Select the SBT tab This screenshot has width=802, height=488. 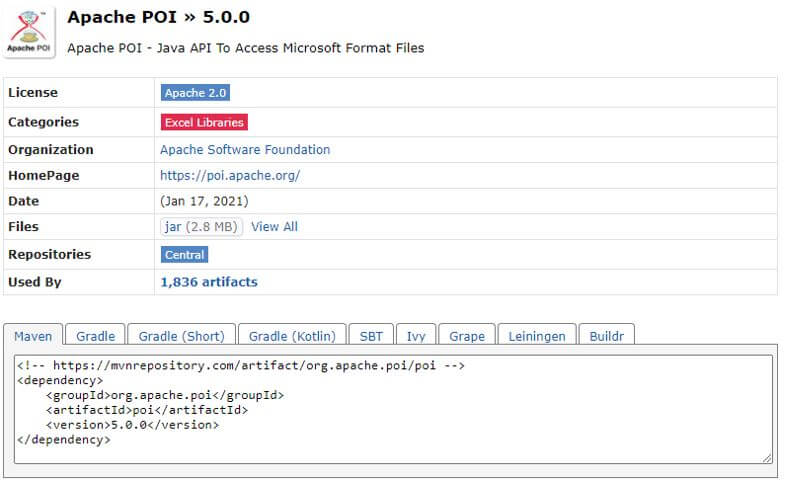tap(371, 336)
